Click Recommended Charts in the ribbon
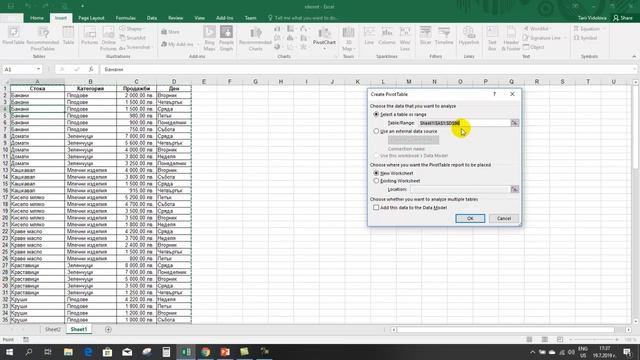Image resolution: width=640 pixels, height=360 pixels. click(256, 38)
